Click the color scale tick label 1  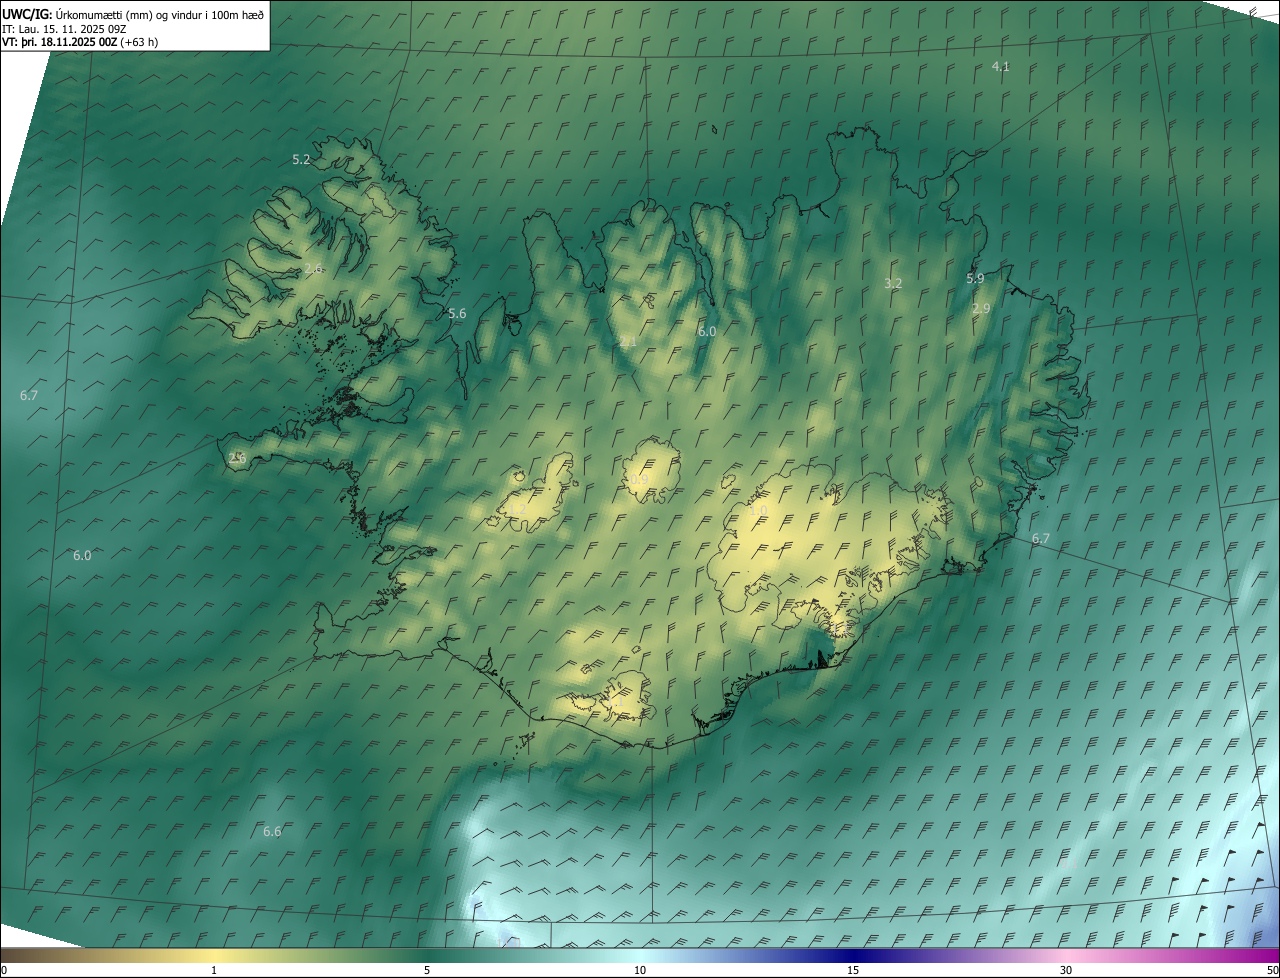coord(214,970)
